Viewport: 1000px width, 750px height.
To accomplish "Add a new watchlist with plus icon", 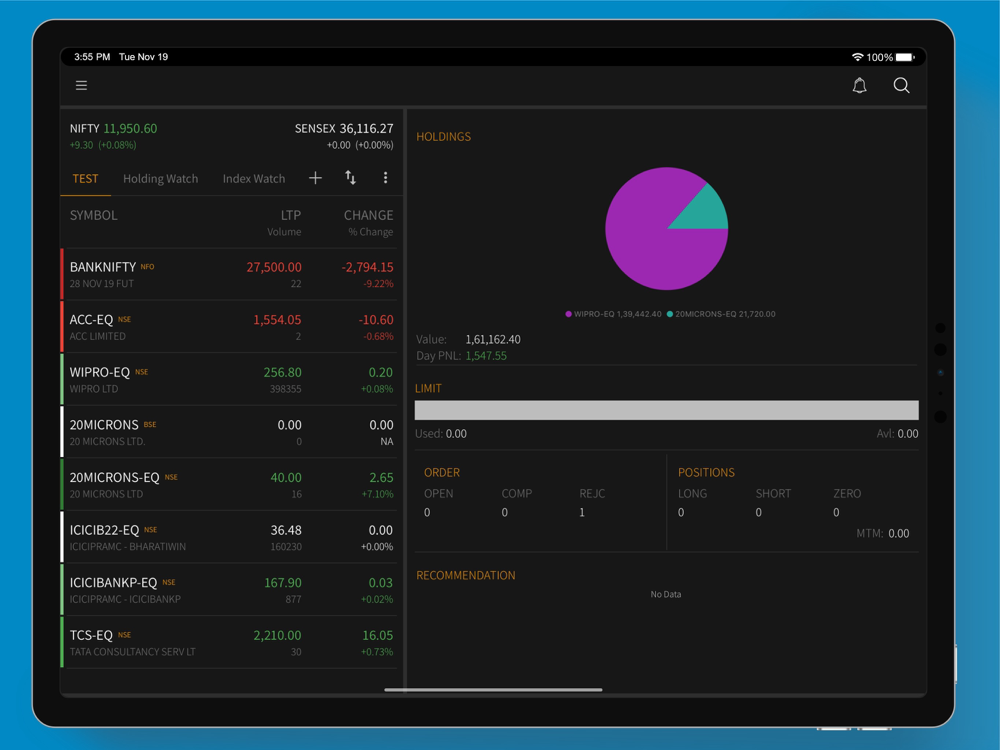I will coord(315,178).
